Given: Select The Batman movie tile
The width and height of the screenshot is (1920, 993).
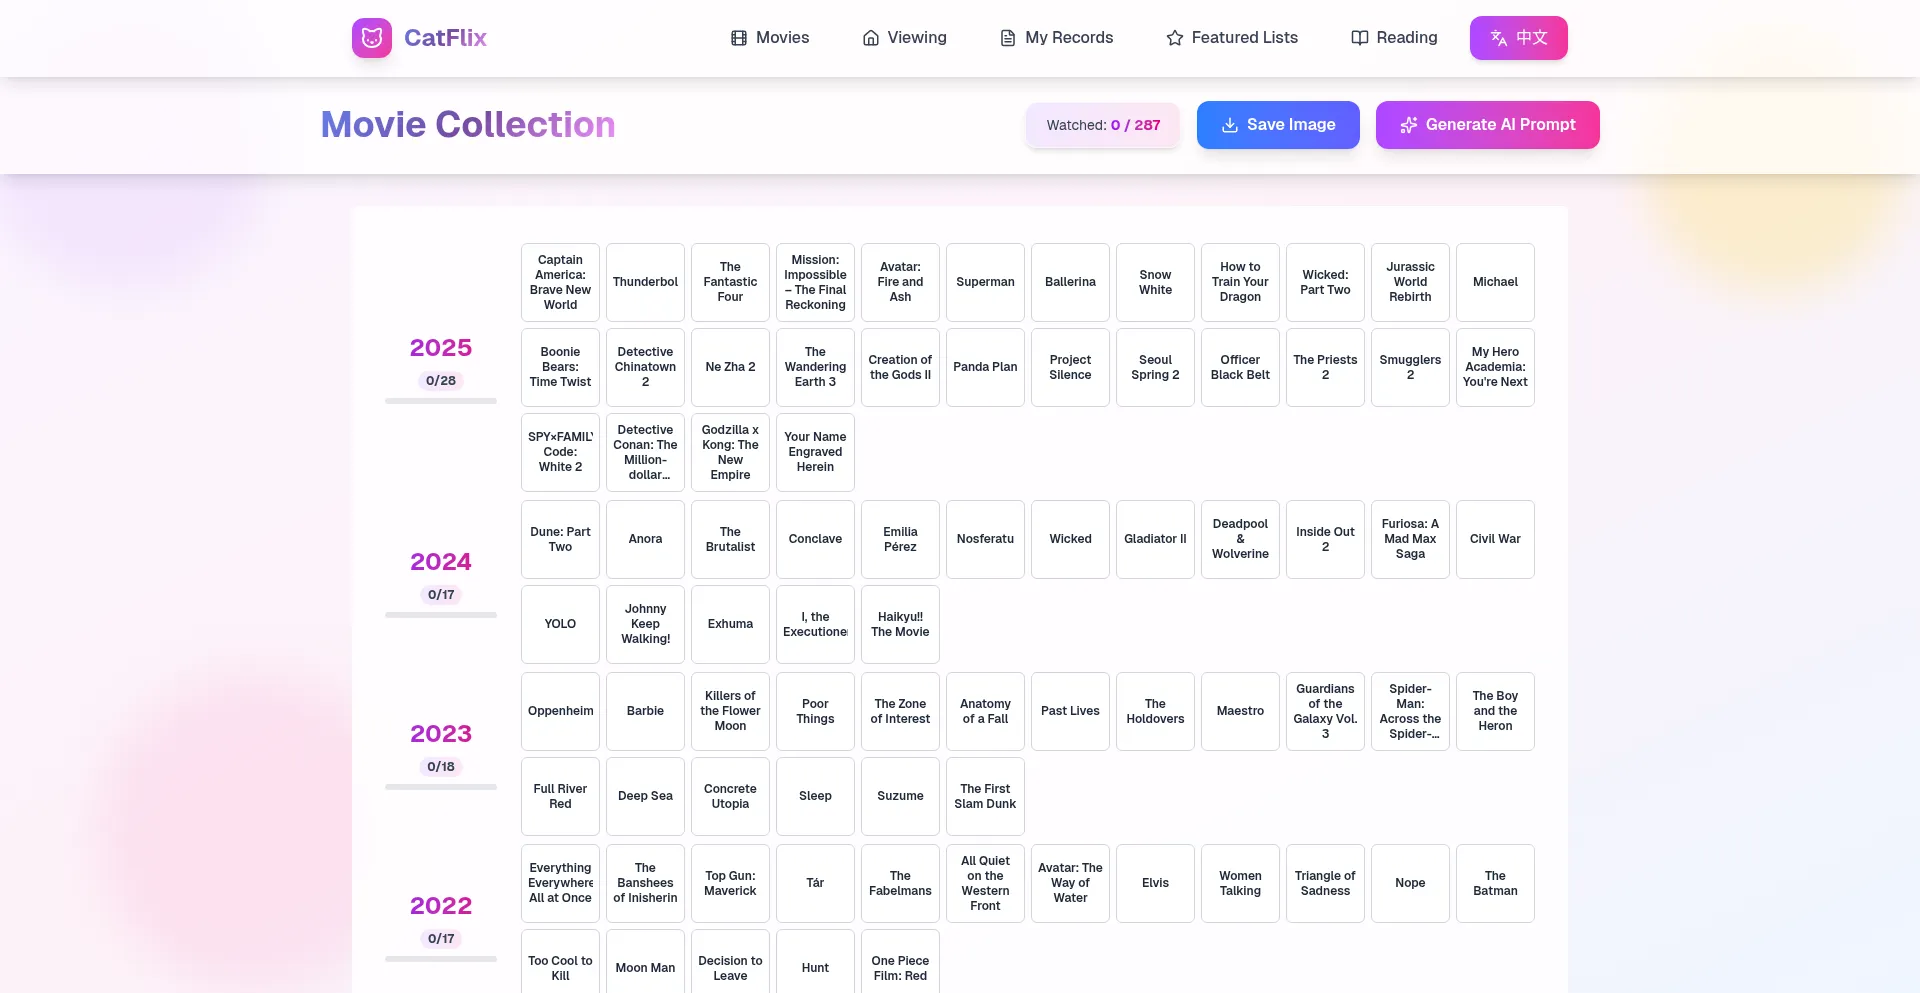Looking at the screenshot, I should [1495, 884].
